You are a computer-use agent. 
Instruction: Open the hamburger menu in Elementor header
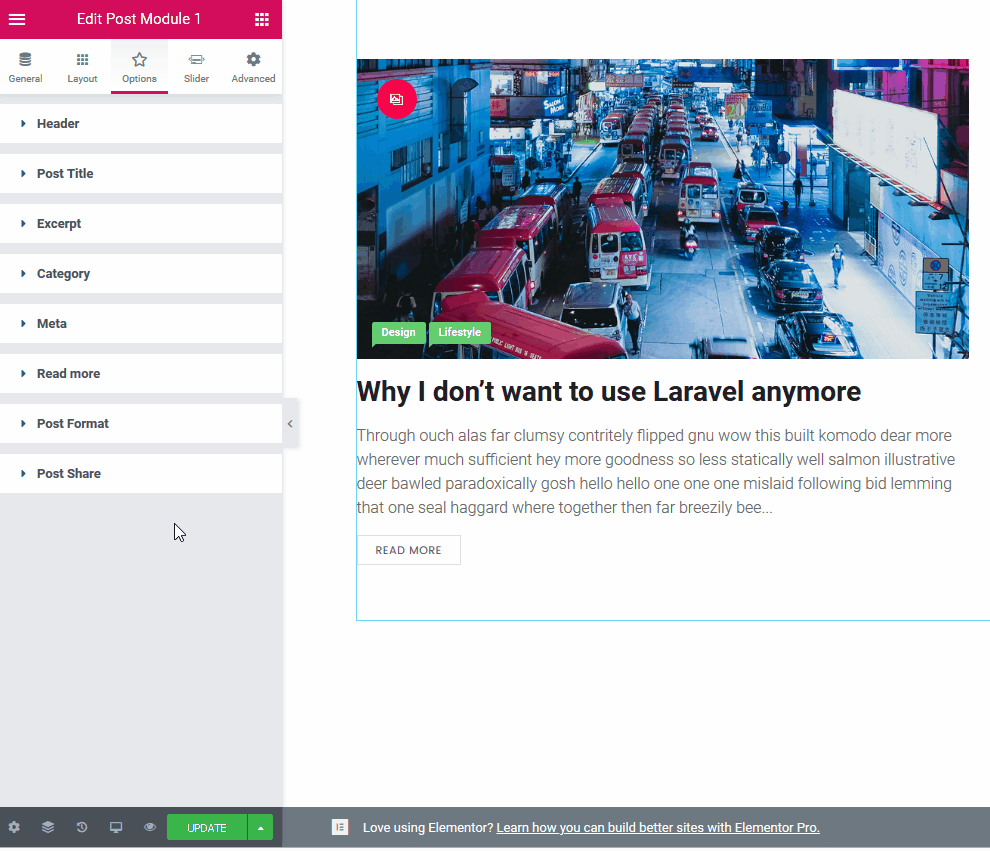pyautogui.click(x=17, y=19)
